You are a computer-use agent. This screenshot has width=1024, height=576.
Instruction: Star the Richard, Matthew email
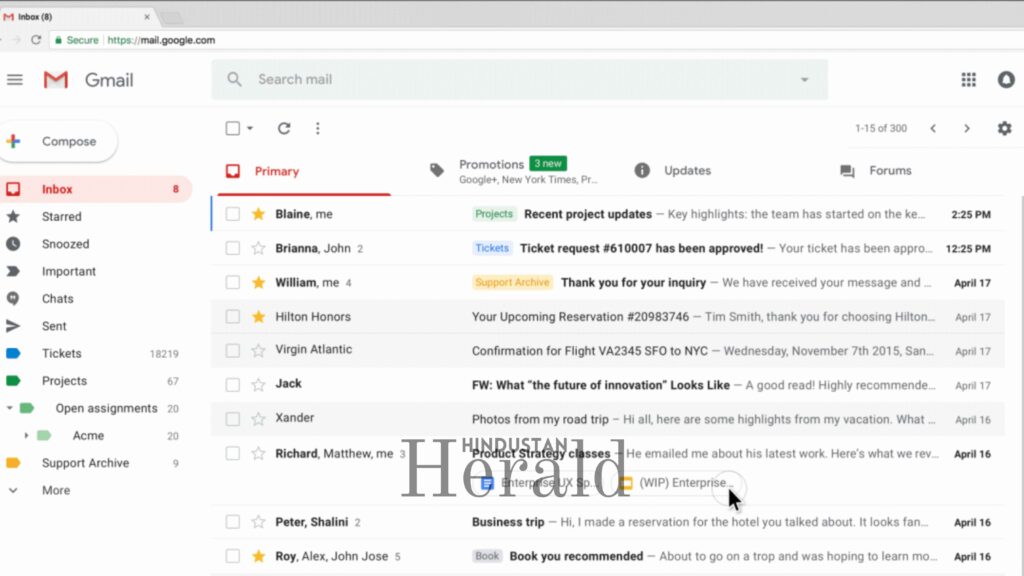pyautogui.click(x=259, y=453)
